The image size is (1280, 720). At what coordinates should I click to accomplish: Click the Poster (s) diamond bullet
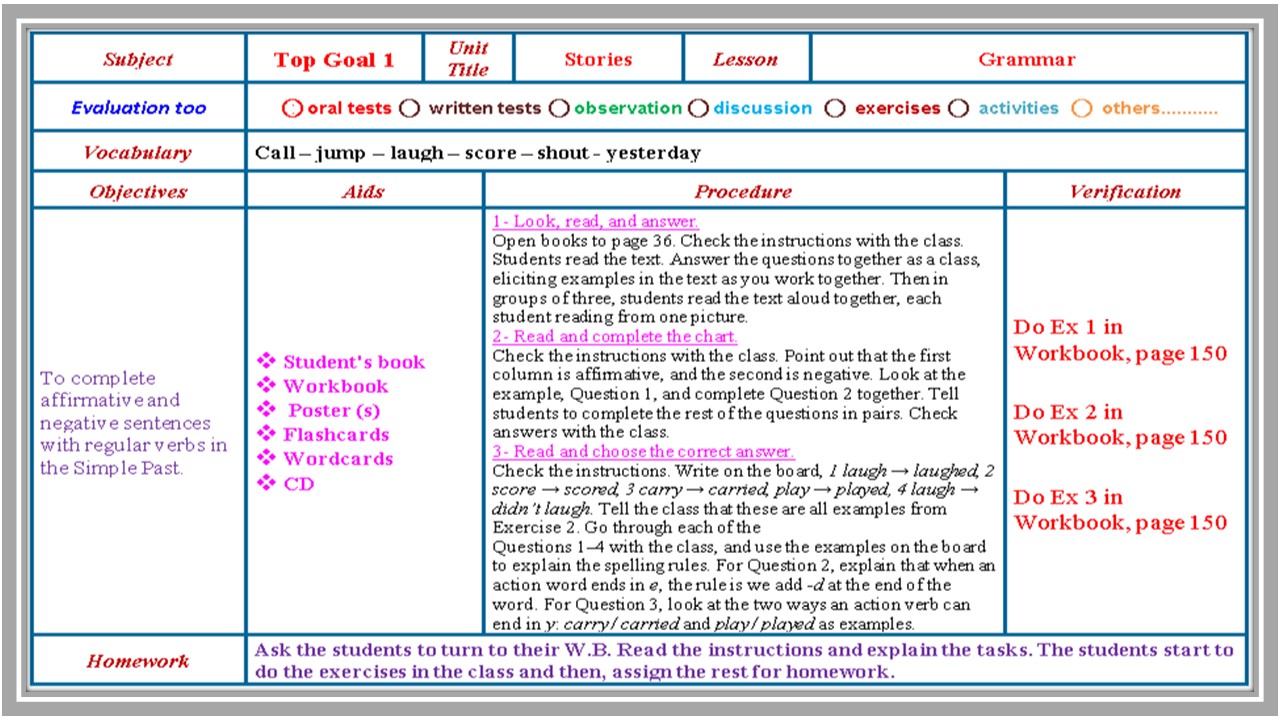pyautogui.click(x=266, y=409)
